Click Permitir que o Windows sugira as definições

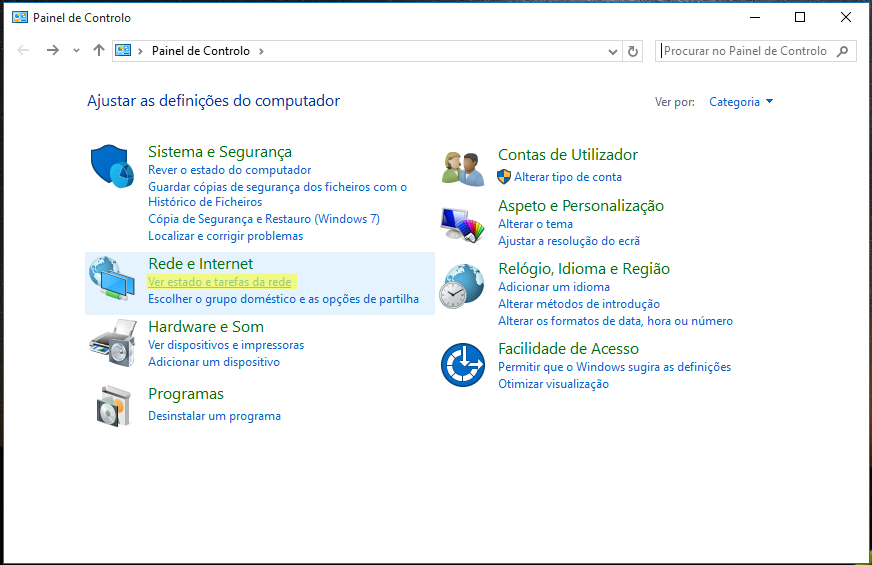pyautogui.click(x=615, y=367)
